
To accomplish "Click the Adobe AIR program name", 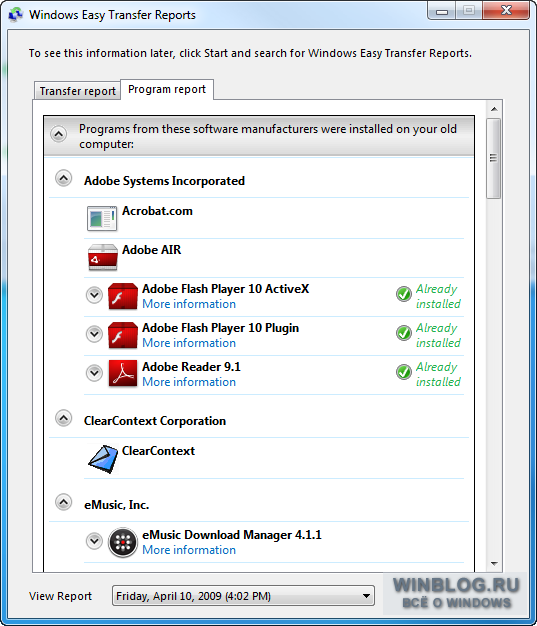I will pos(152,250).
